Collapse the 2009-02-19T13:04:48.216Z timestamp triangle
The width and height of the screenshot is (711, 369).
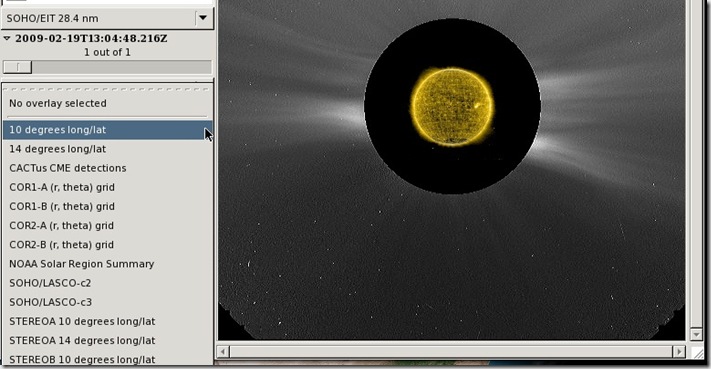[7, 39]
